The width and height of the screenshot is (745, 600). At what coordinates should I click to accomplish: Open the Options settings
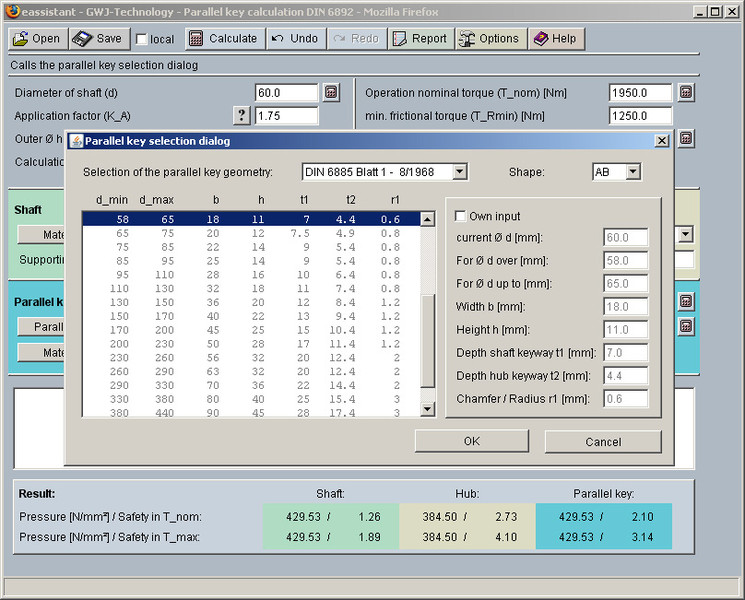coord(489,39)
